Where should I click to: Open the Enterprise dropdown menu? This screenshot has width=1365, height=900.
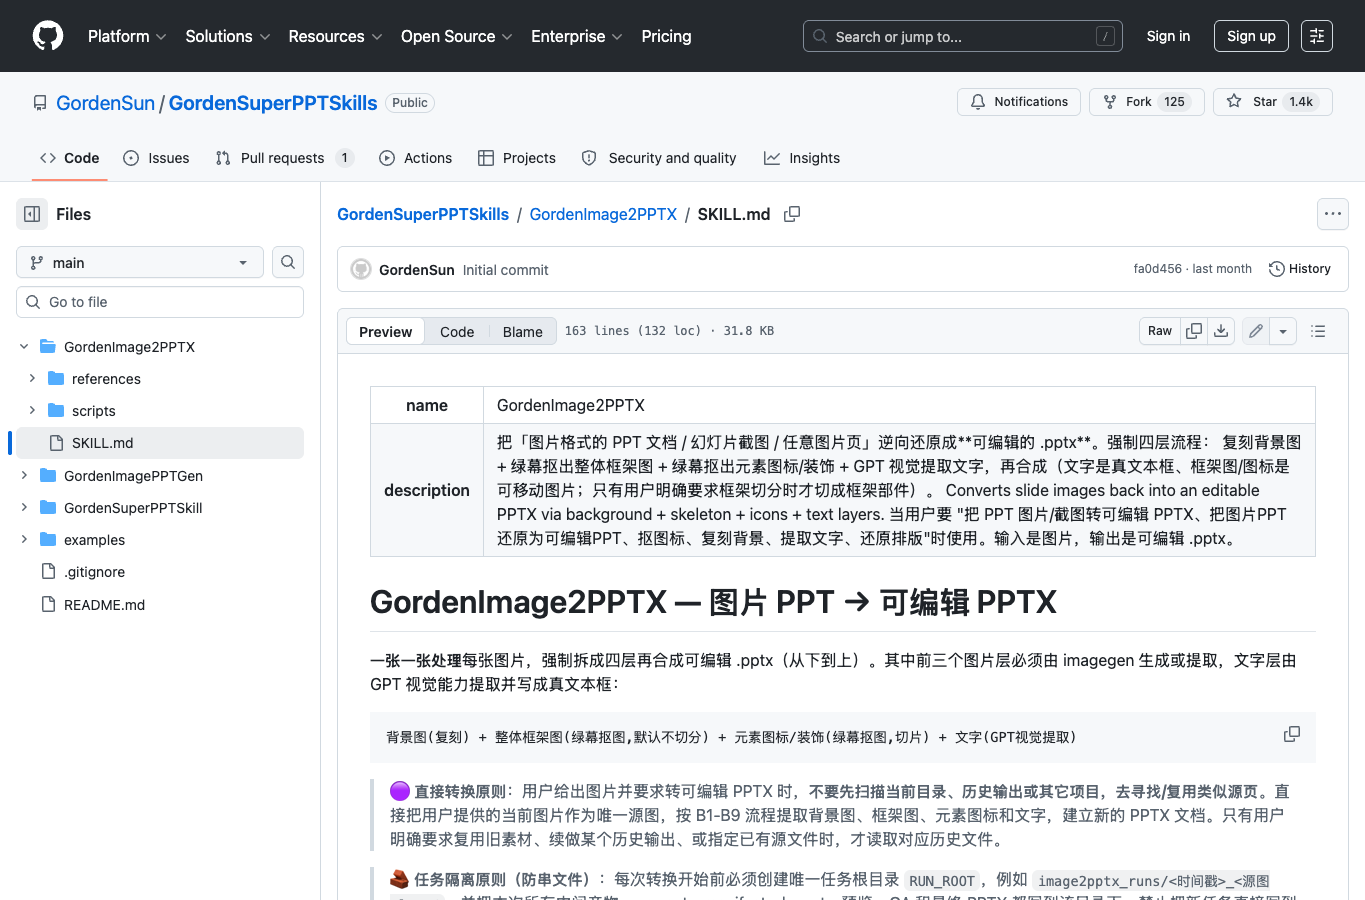(577, 36)
